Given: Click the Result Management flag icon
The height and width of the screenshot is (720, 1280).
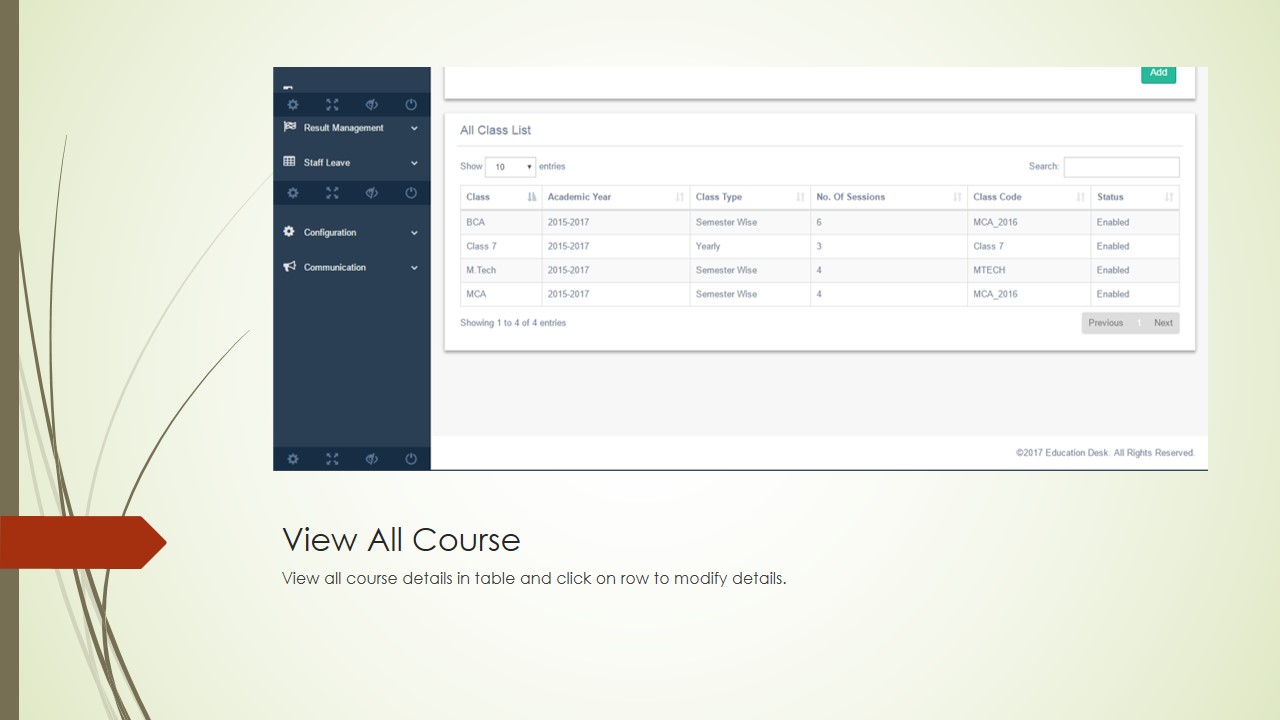Looking at the screenshot, I should (290, 127).
